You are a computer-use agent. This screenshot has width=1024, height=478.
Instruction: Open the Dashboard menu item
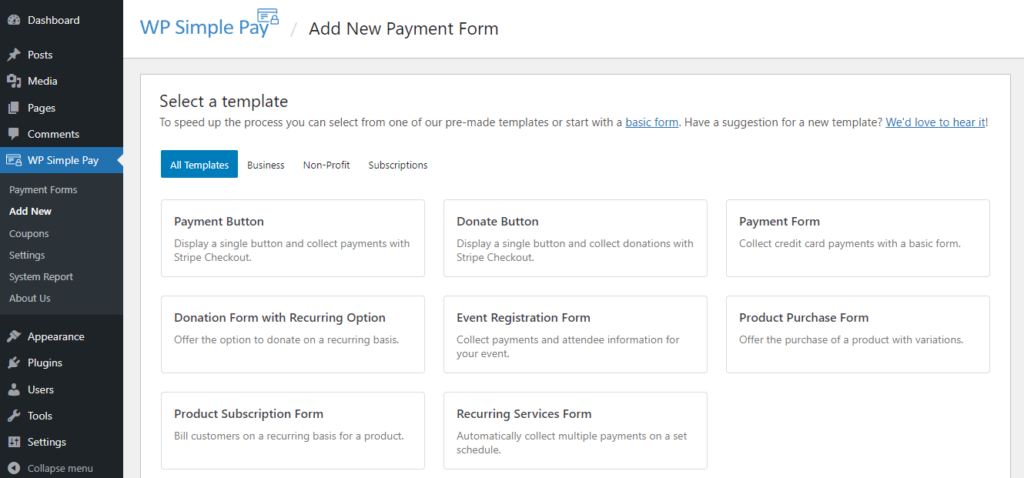tap(61, 20)
